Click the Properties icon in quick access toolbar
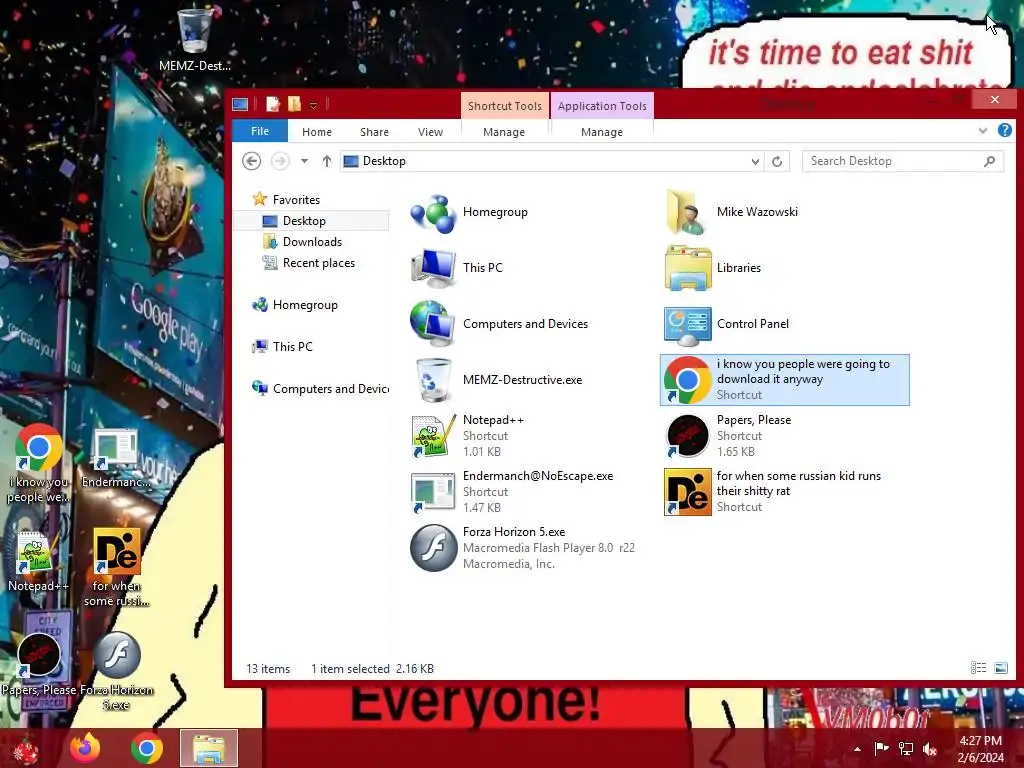The width and height of the screenshot is (1024, 768). 273,104
